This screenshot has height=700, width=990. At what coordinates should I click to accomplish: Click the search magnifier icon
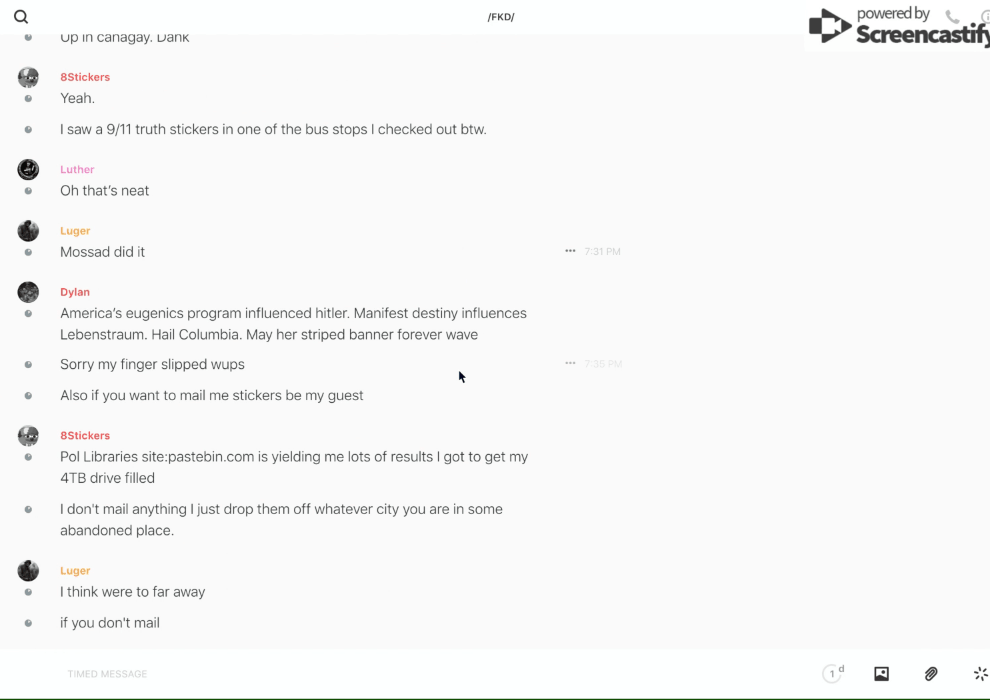tap(21, 17)
